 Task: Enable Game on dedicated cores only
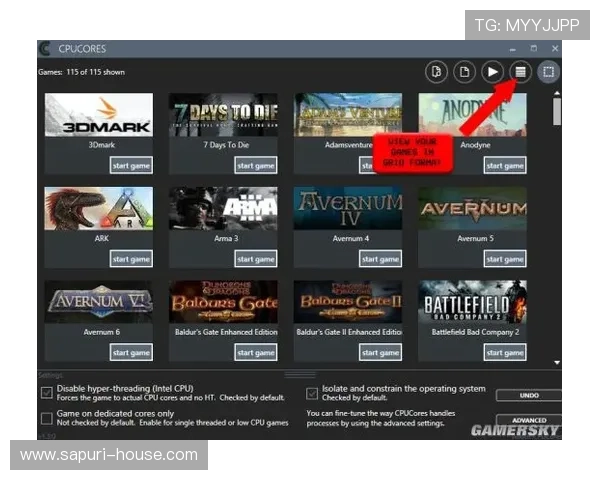tap(47, 416)
